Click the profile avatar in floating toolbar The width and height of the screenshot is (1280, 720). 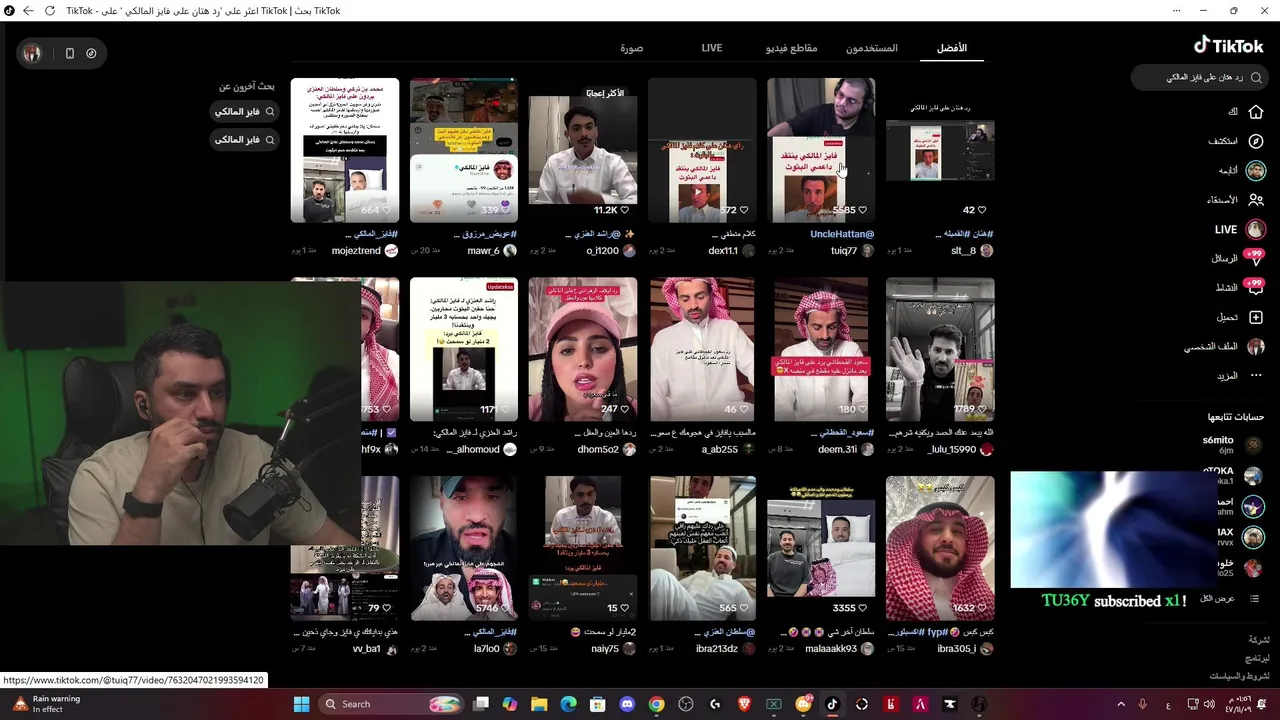coord(32,53)
